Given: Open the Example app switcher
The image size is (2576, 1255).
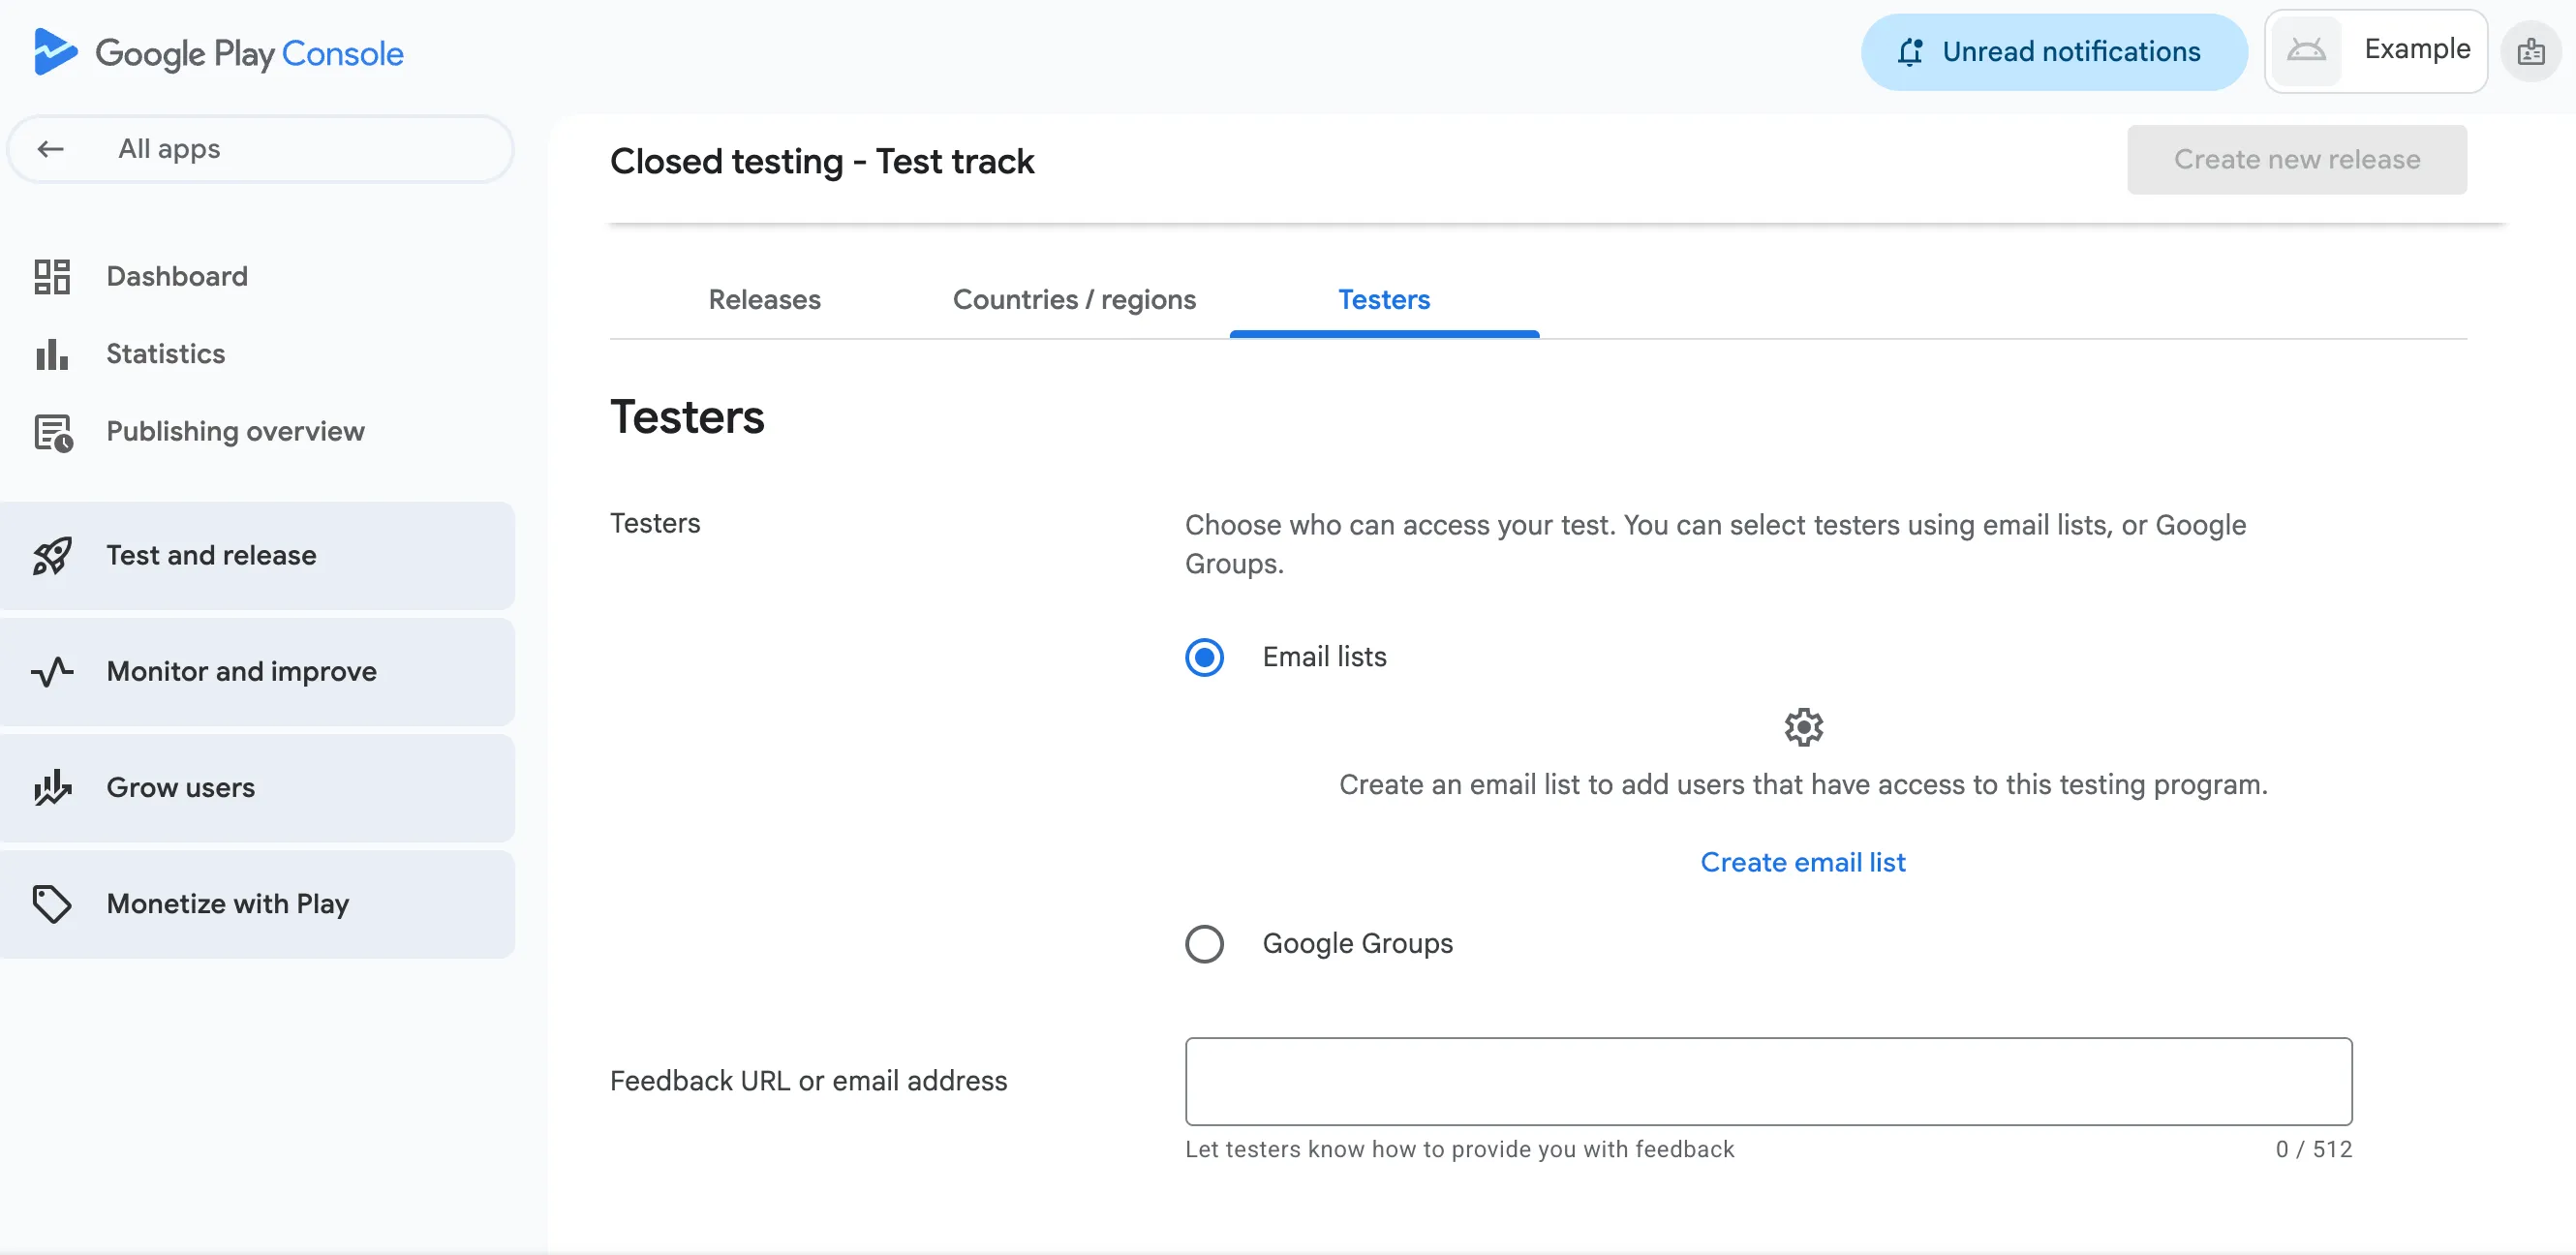Looking at the screenshot, I should (x=2376, y=50).
